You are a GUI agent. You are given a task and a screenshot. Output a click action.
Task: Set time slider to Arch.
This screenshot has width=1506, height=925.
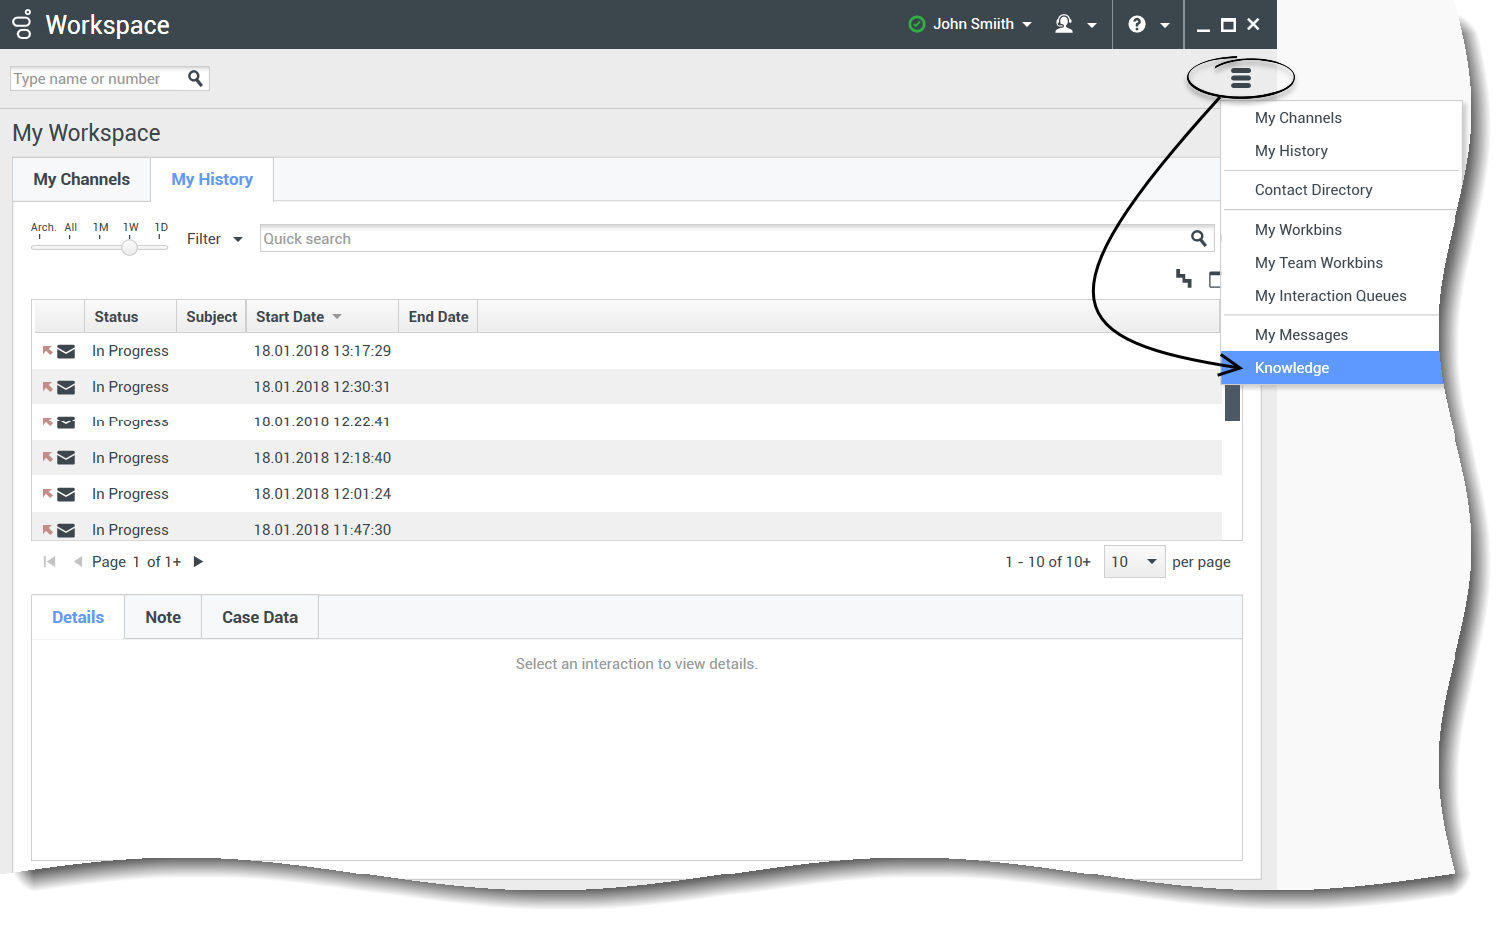42,228
